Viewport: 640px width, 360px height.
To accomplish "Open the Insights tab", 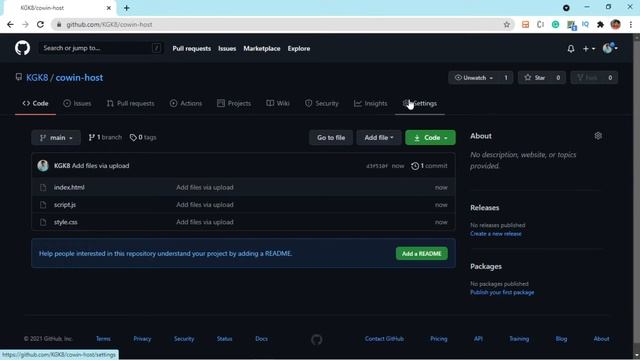I will coord(371,103).
